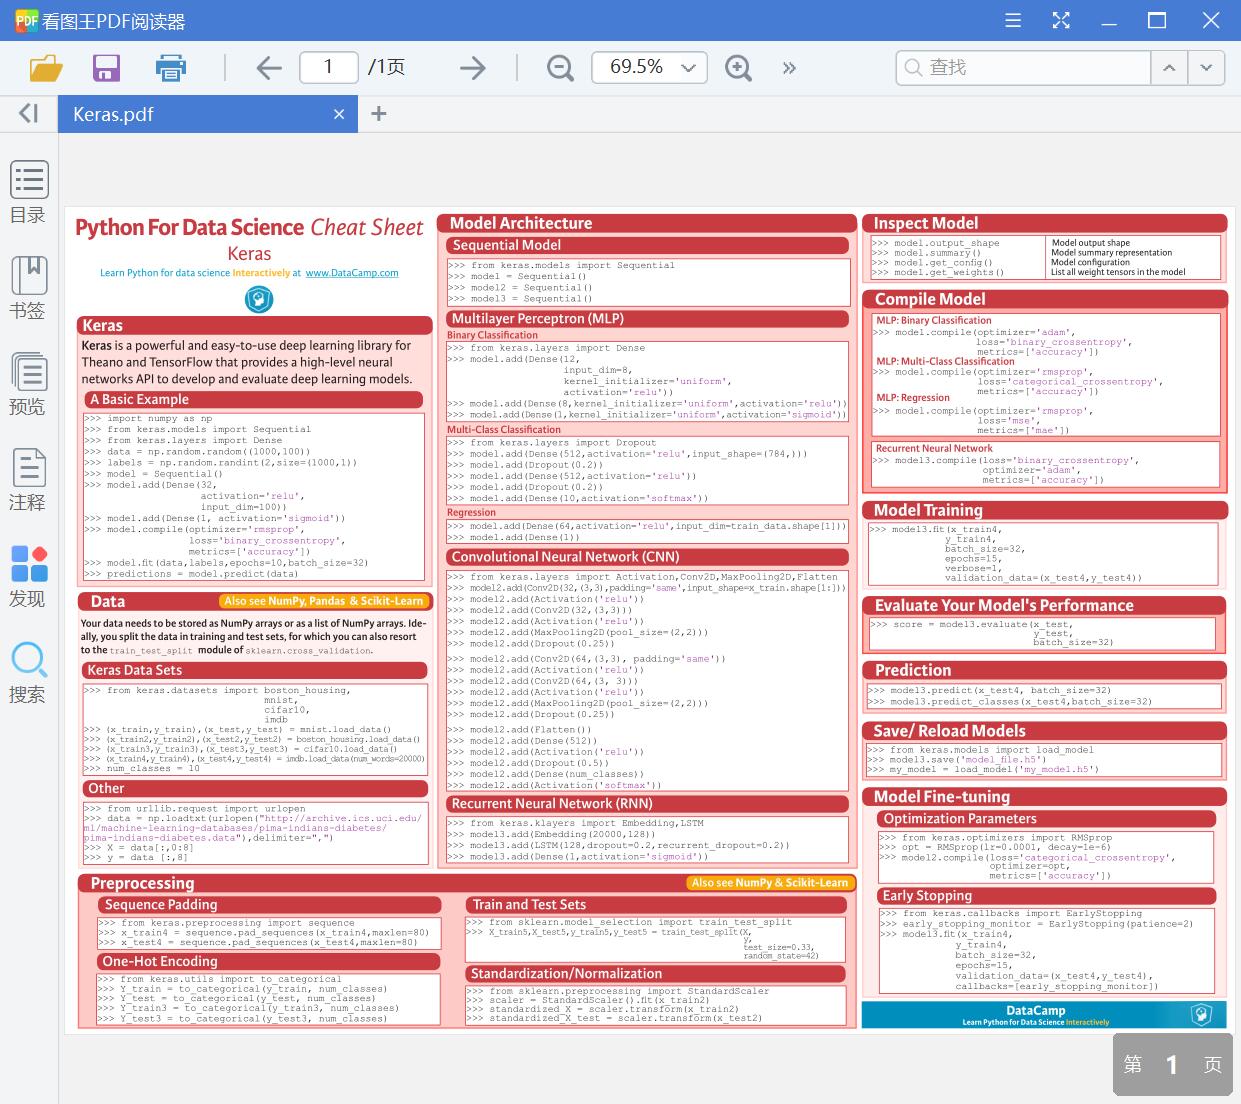Open the 目录 table of contents panel
Image resolution: width=1241 pixels, height=1104 pixels.
point(29,190)
